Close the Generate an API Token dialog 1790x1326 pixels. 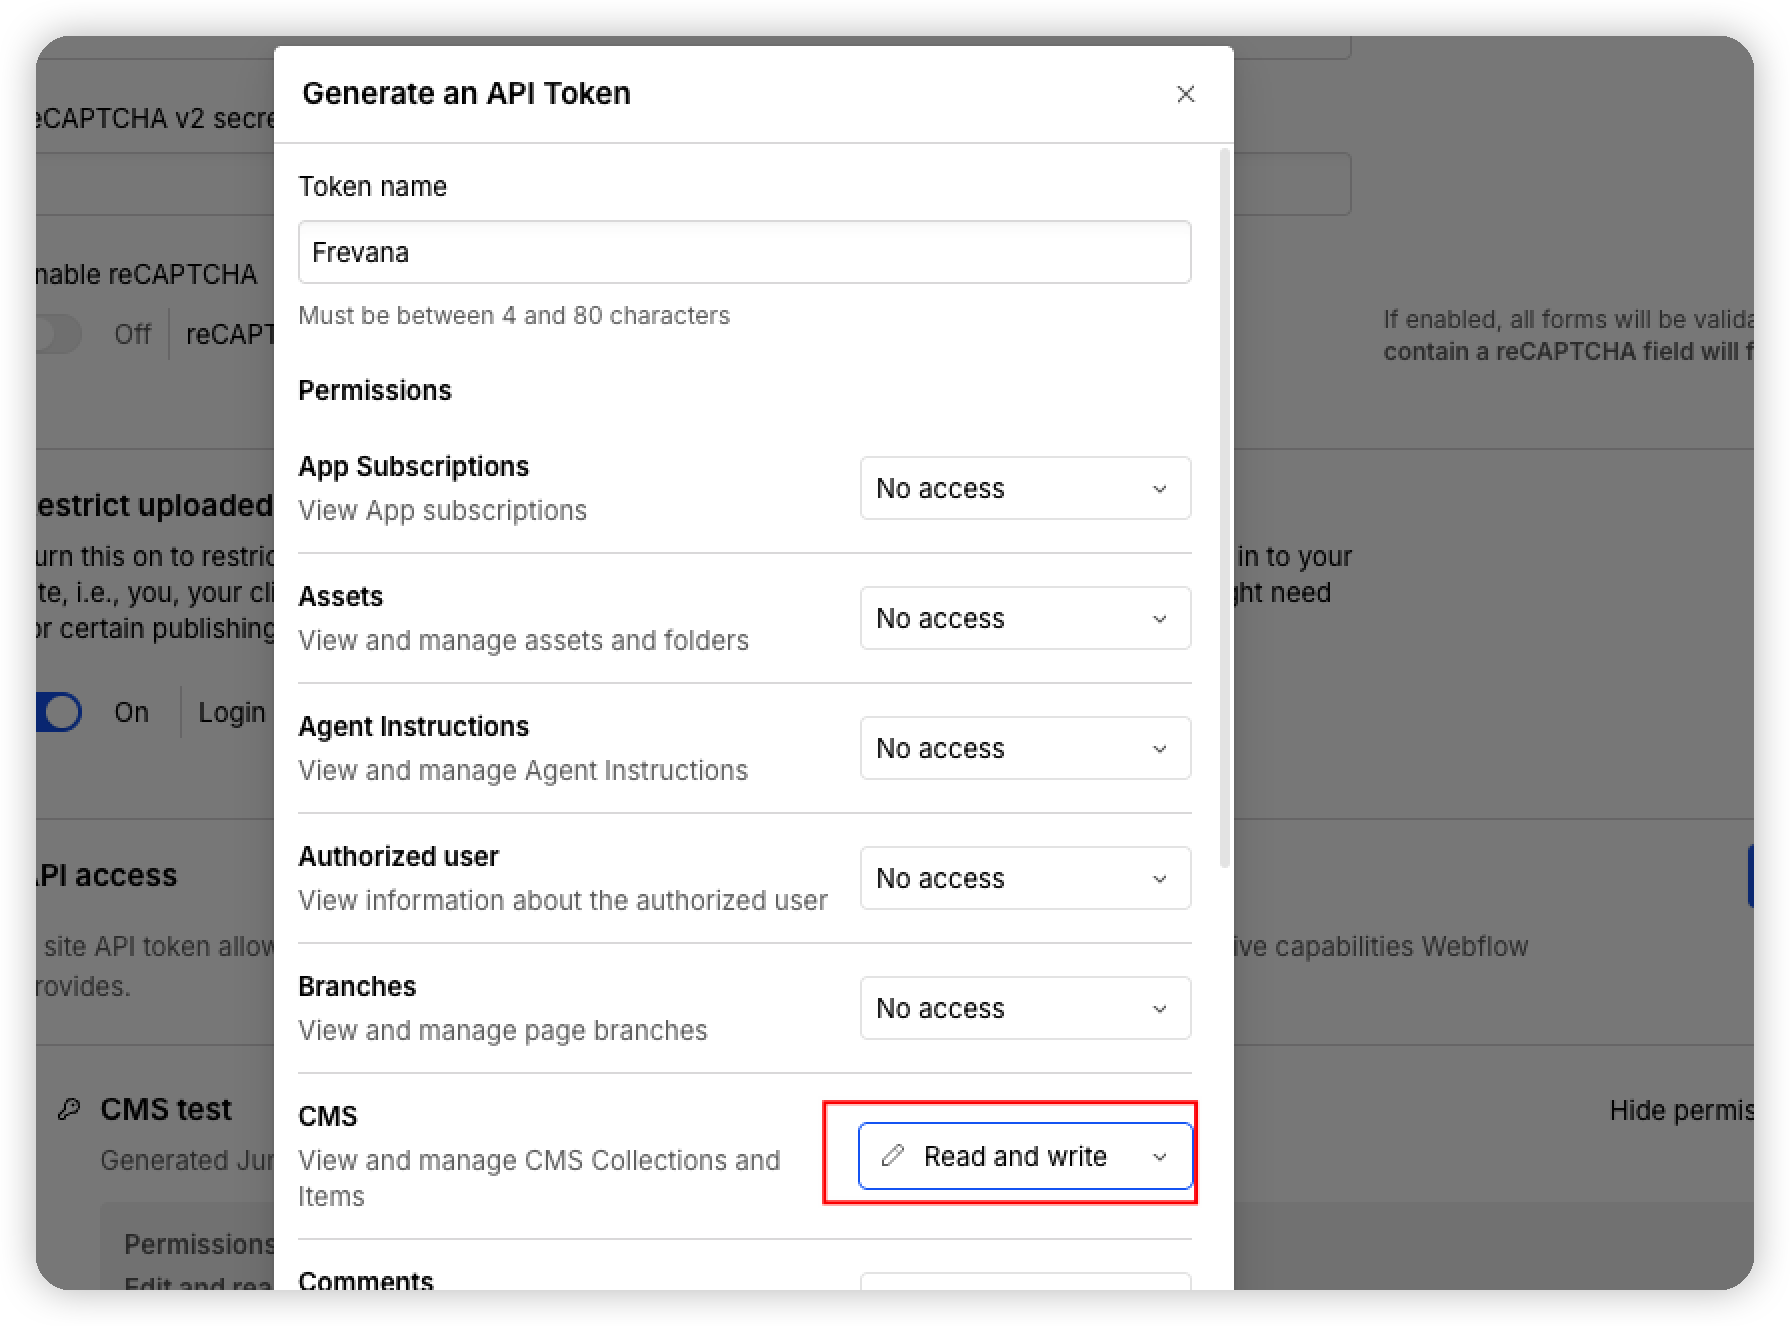(x=1185, y=94)
